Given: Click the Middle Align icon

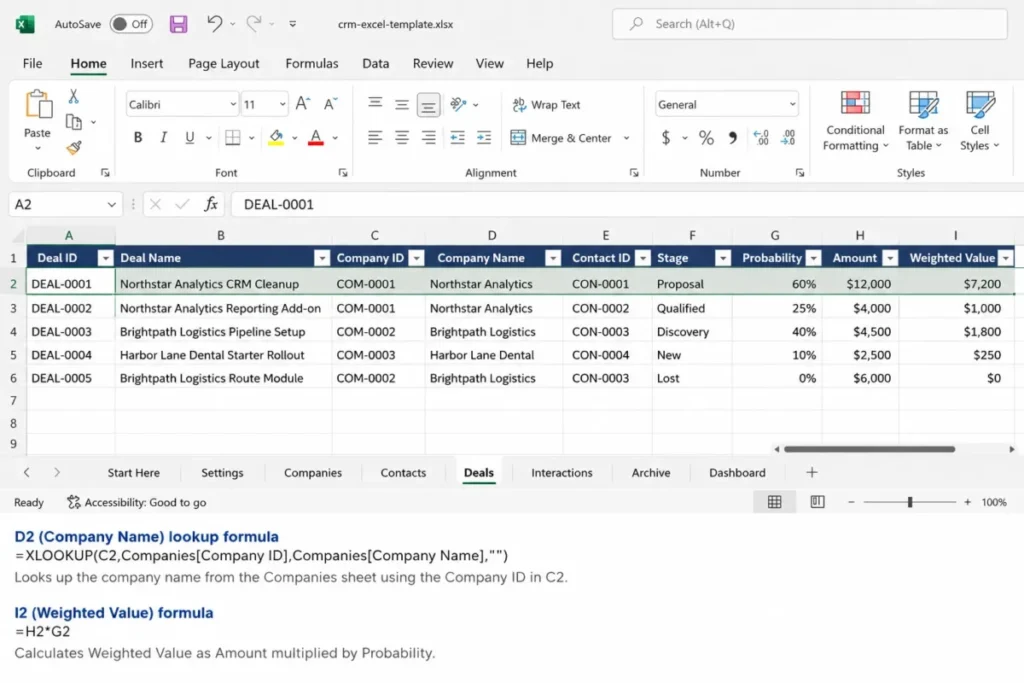Looking at the screenshot, I should (x=402, y=104).
